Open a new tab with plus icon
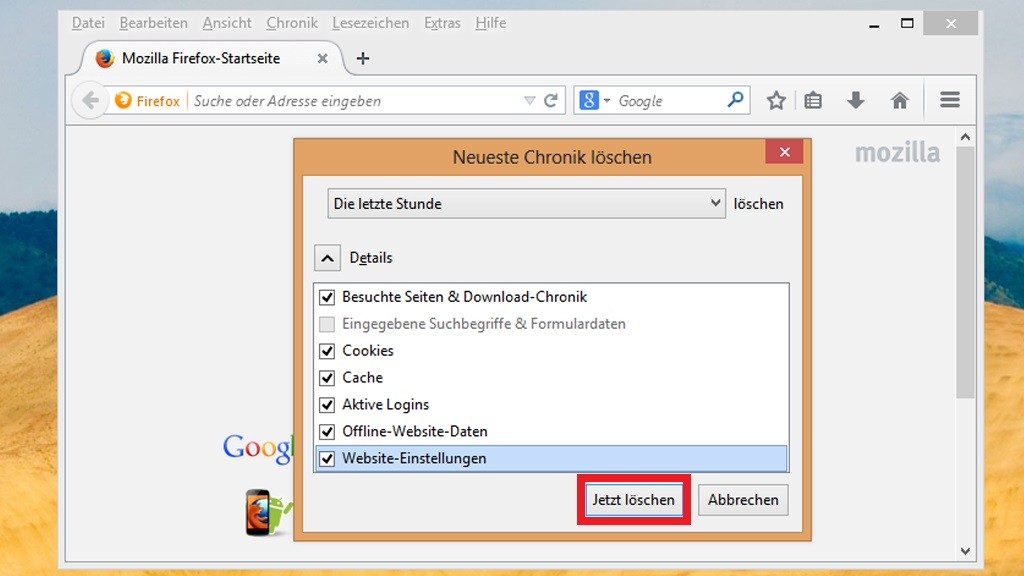Viewport: 1024px width, 576px height. click(x=363, y=58)
